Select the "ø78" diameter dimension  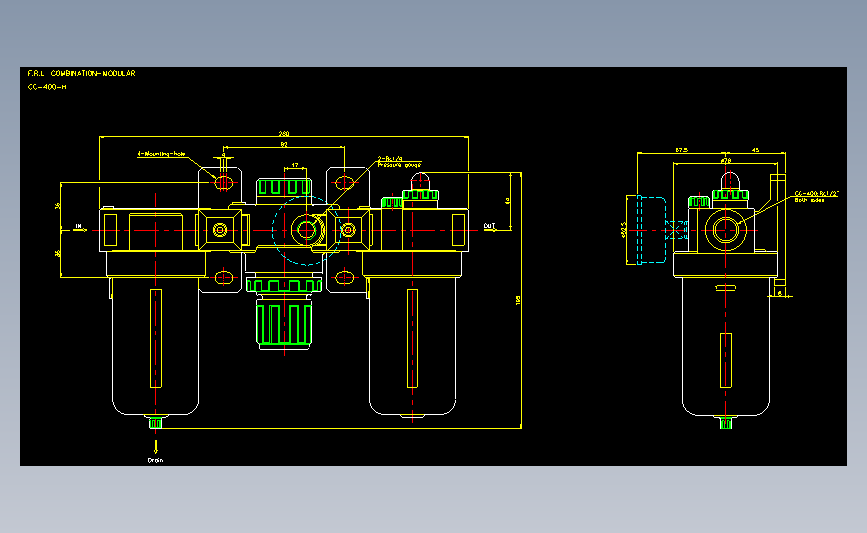click(x=726, y=160)
